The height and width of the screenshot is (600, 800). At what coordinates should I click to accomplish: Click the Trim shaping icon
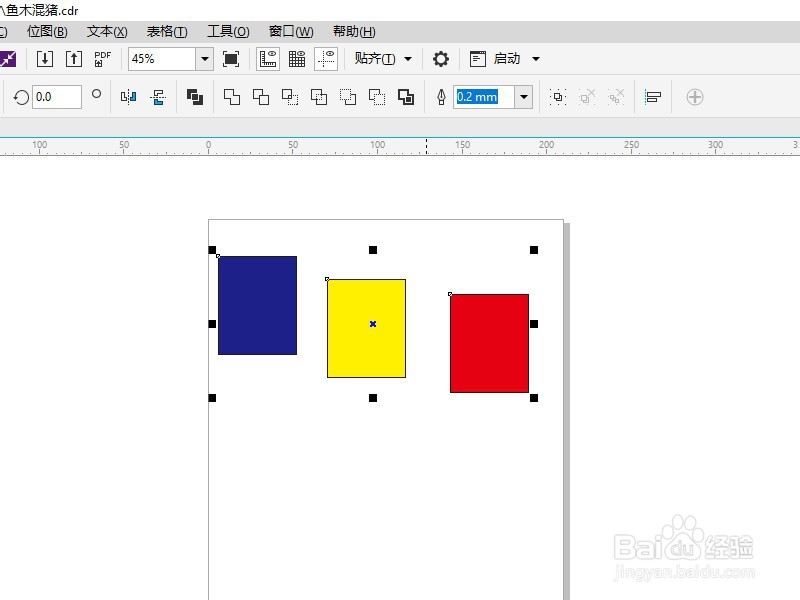(261, 97)
